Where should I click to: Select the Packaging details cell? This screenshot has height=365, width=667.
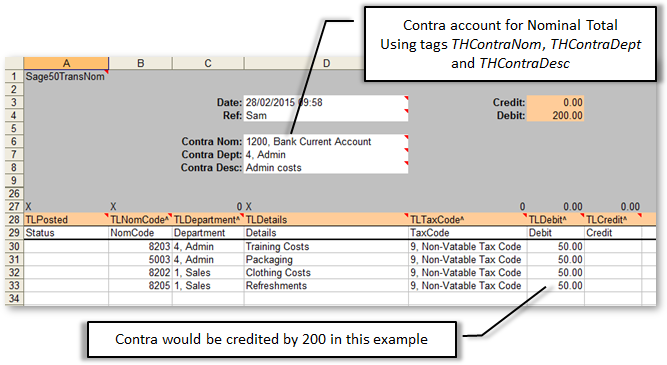pos(326,259)
